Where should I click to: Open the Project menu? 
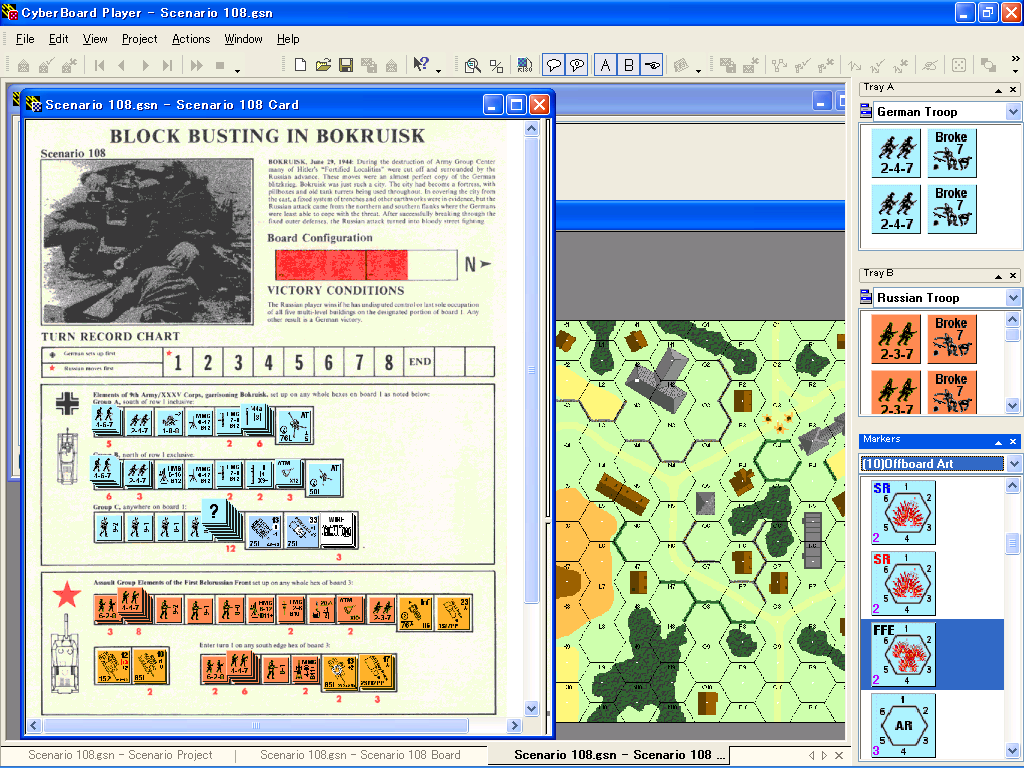coord(140,39)
